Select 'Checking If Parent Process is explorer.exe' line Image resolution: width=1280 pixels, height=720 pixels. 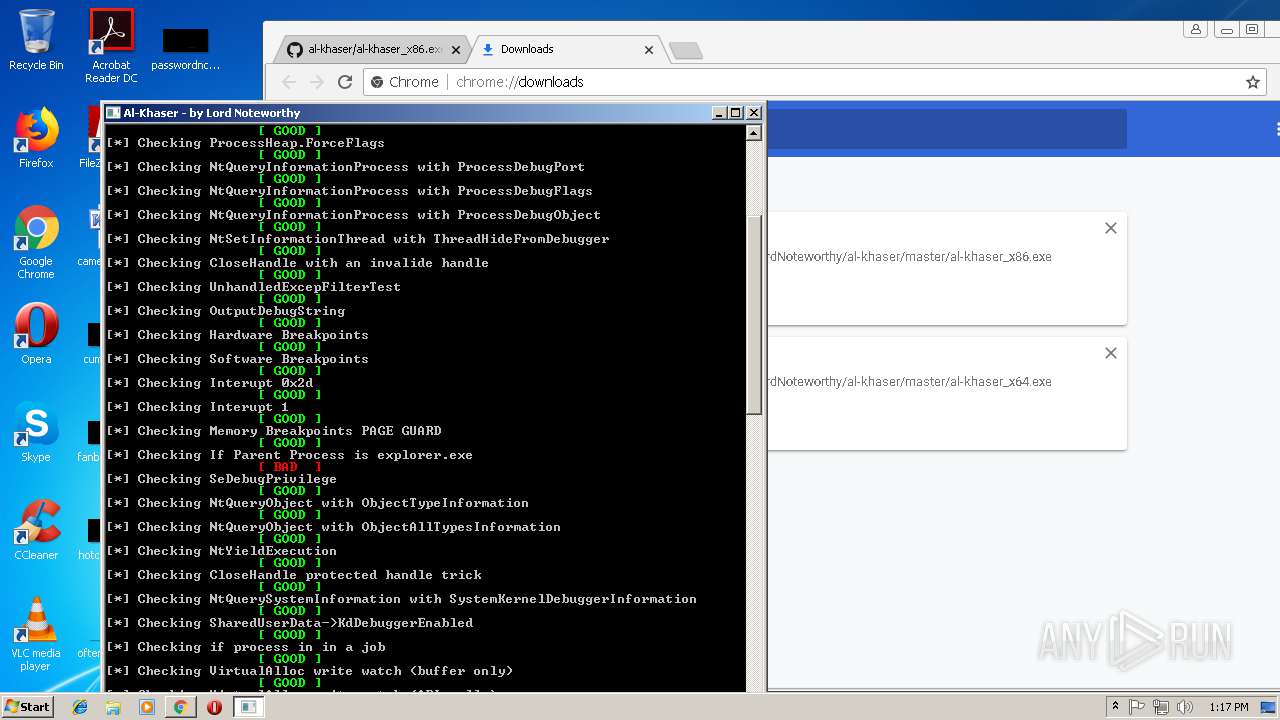click(x=289, y=455)
